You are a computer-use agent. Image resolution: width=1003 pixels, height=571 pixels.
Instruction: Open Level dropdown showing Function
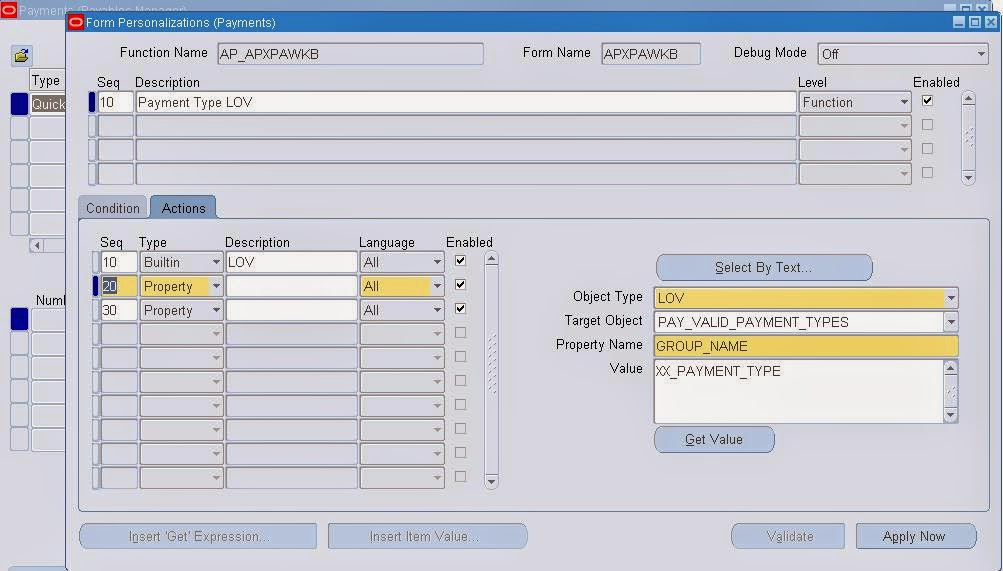click(904, 102)
